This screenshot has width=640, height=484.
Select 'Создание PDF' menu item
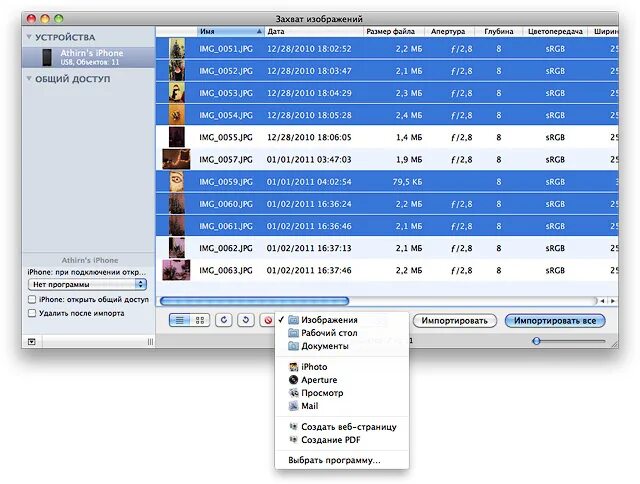[342, 440]
